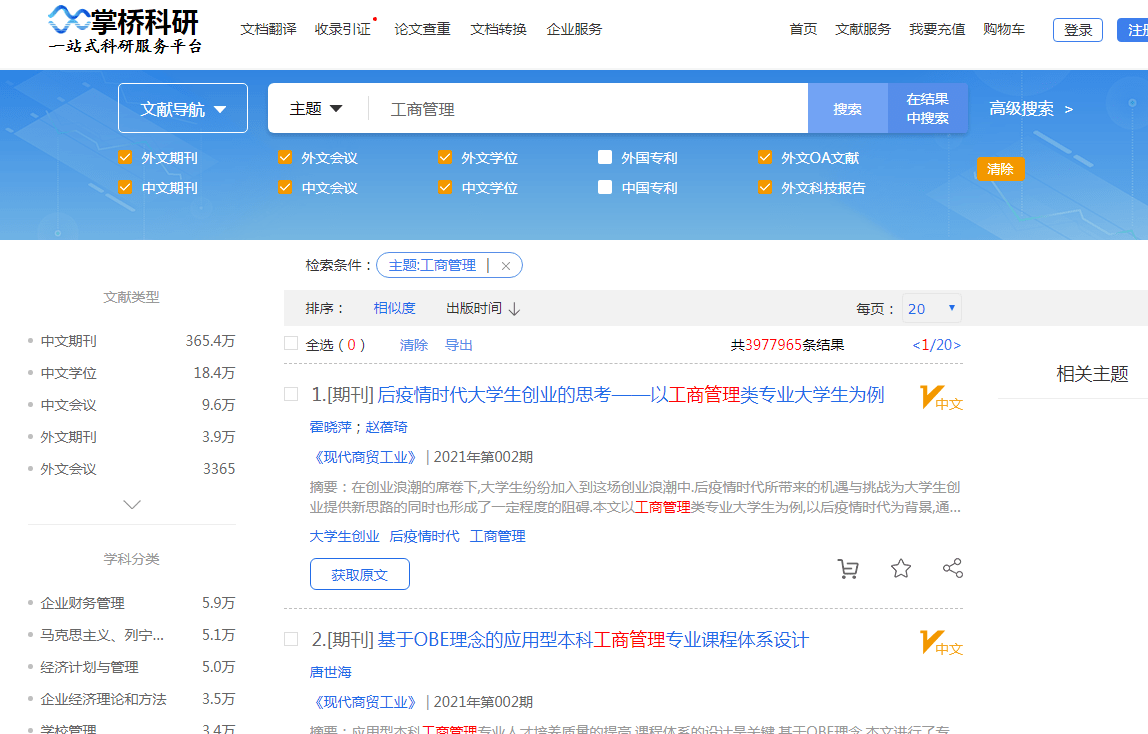Click the 搜索 search button

click(x=848, y=108)
